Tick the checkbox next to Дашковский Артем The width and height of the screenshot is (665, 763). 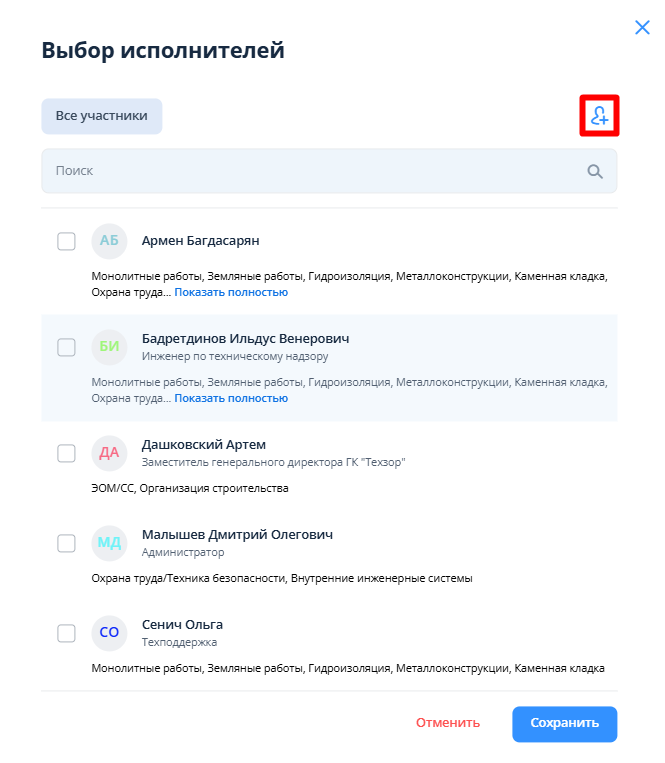(x=66, y=452)
